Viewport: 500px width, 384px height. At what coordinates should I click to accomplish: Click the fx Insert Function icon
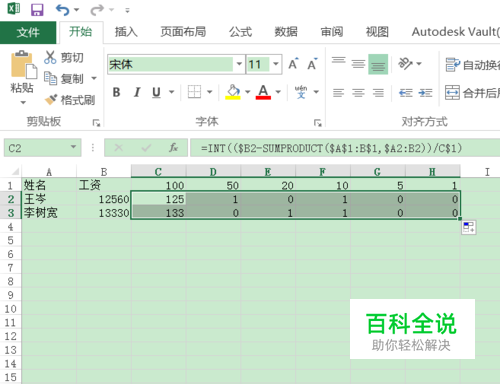pyautogui.click(x=173, y=147)
